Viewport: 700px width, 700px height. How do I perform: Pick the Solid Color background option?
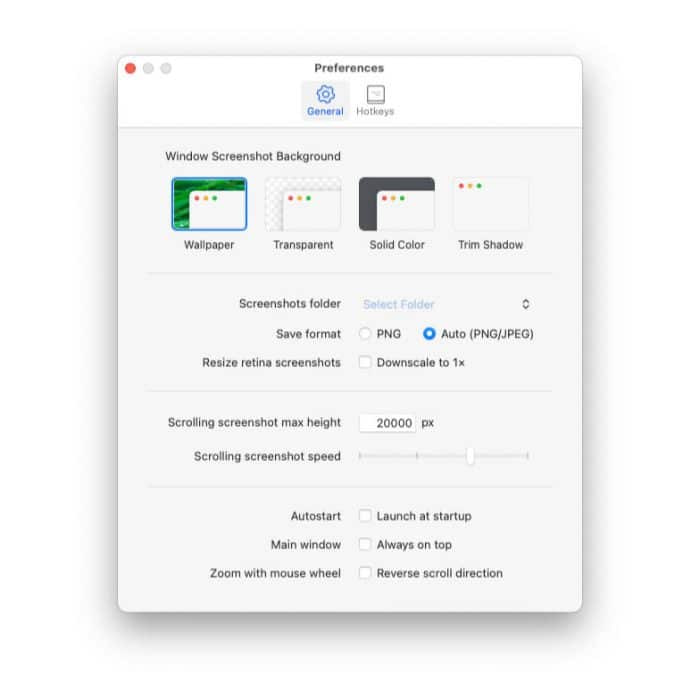tap(397, 204)
